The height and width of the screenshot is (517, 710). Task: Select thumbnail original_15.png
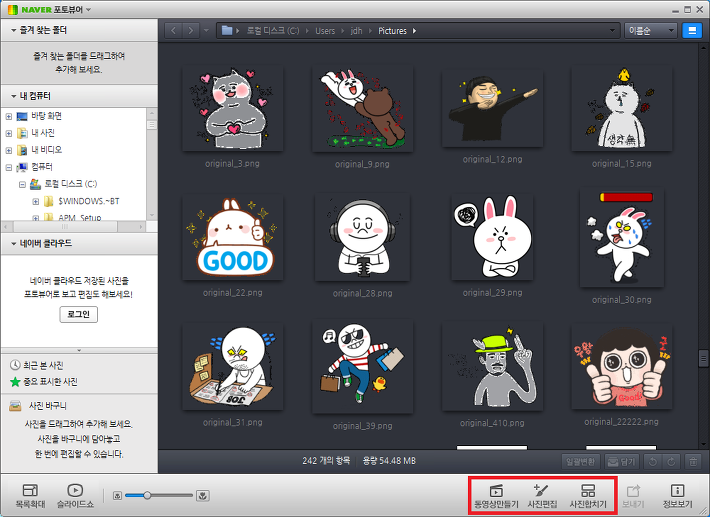tap(622, 109)
